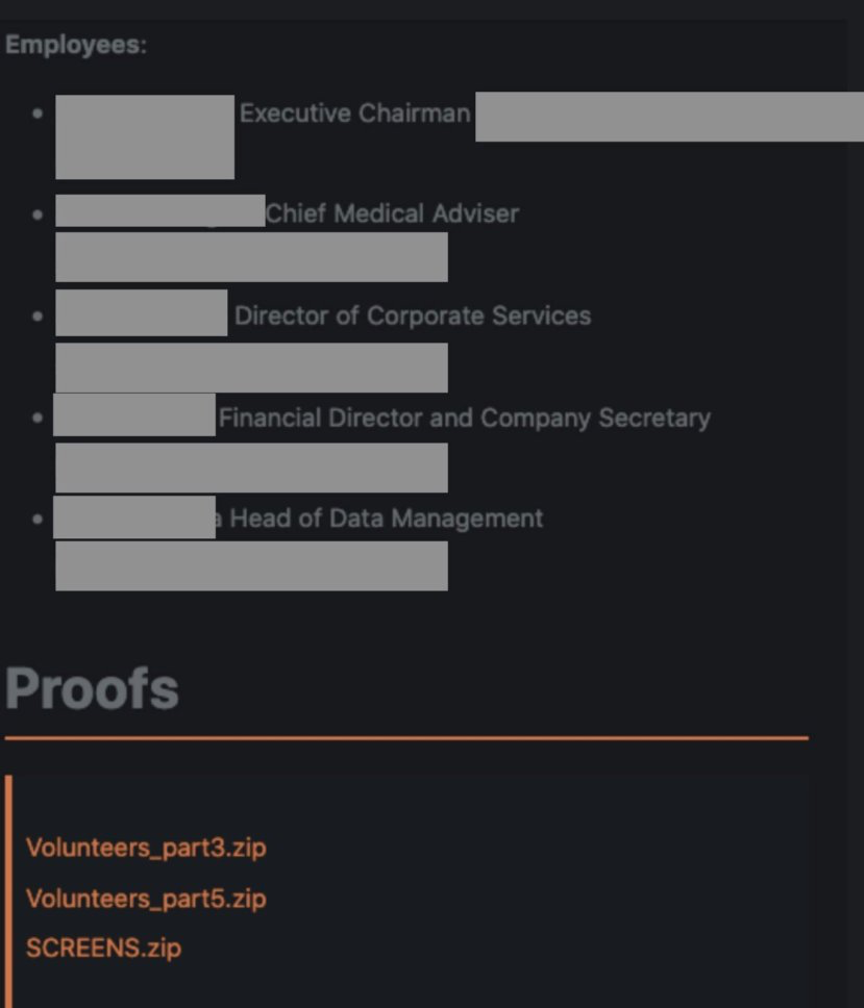Click the Chief Medical Adviser title
864x1008 pixels.
[392, 213]
